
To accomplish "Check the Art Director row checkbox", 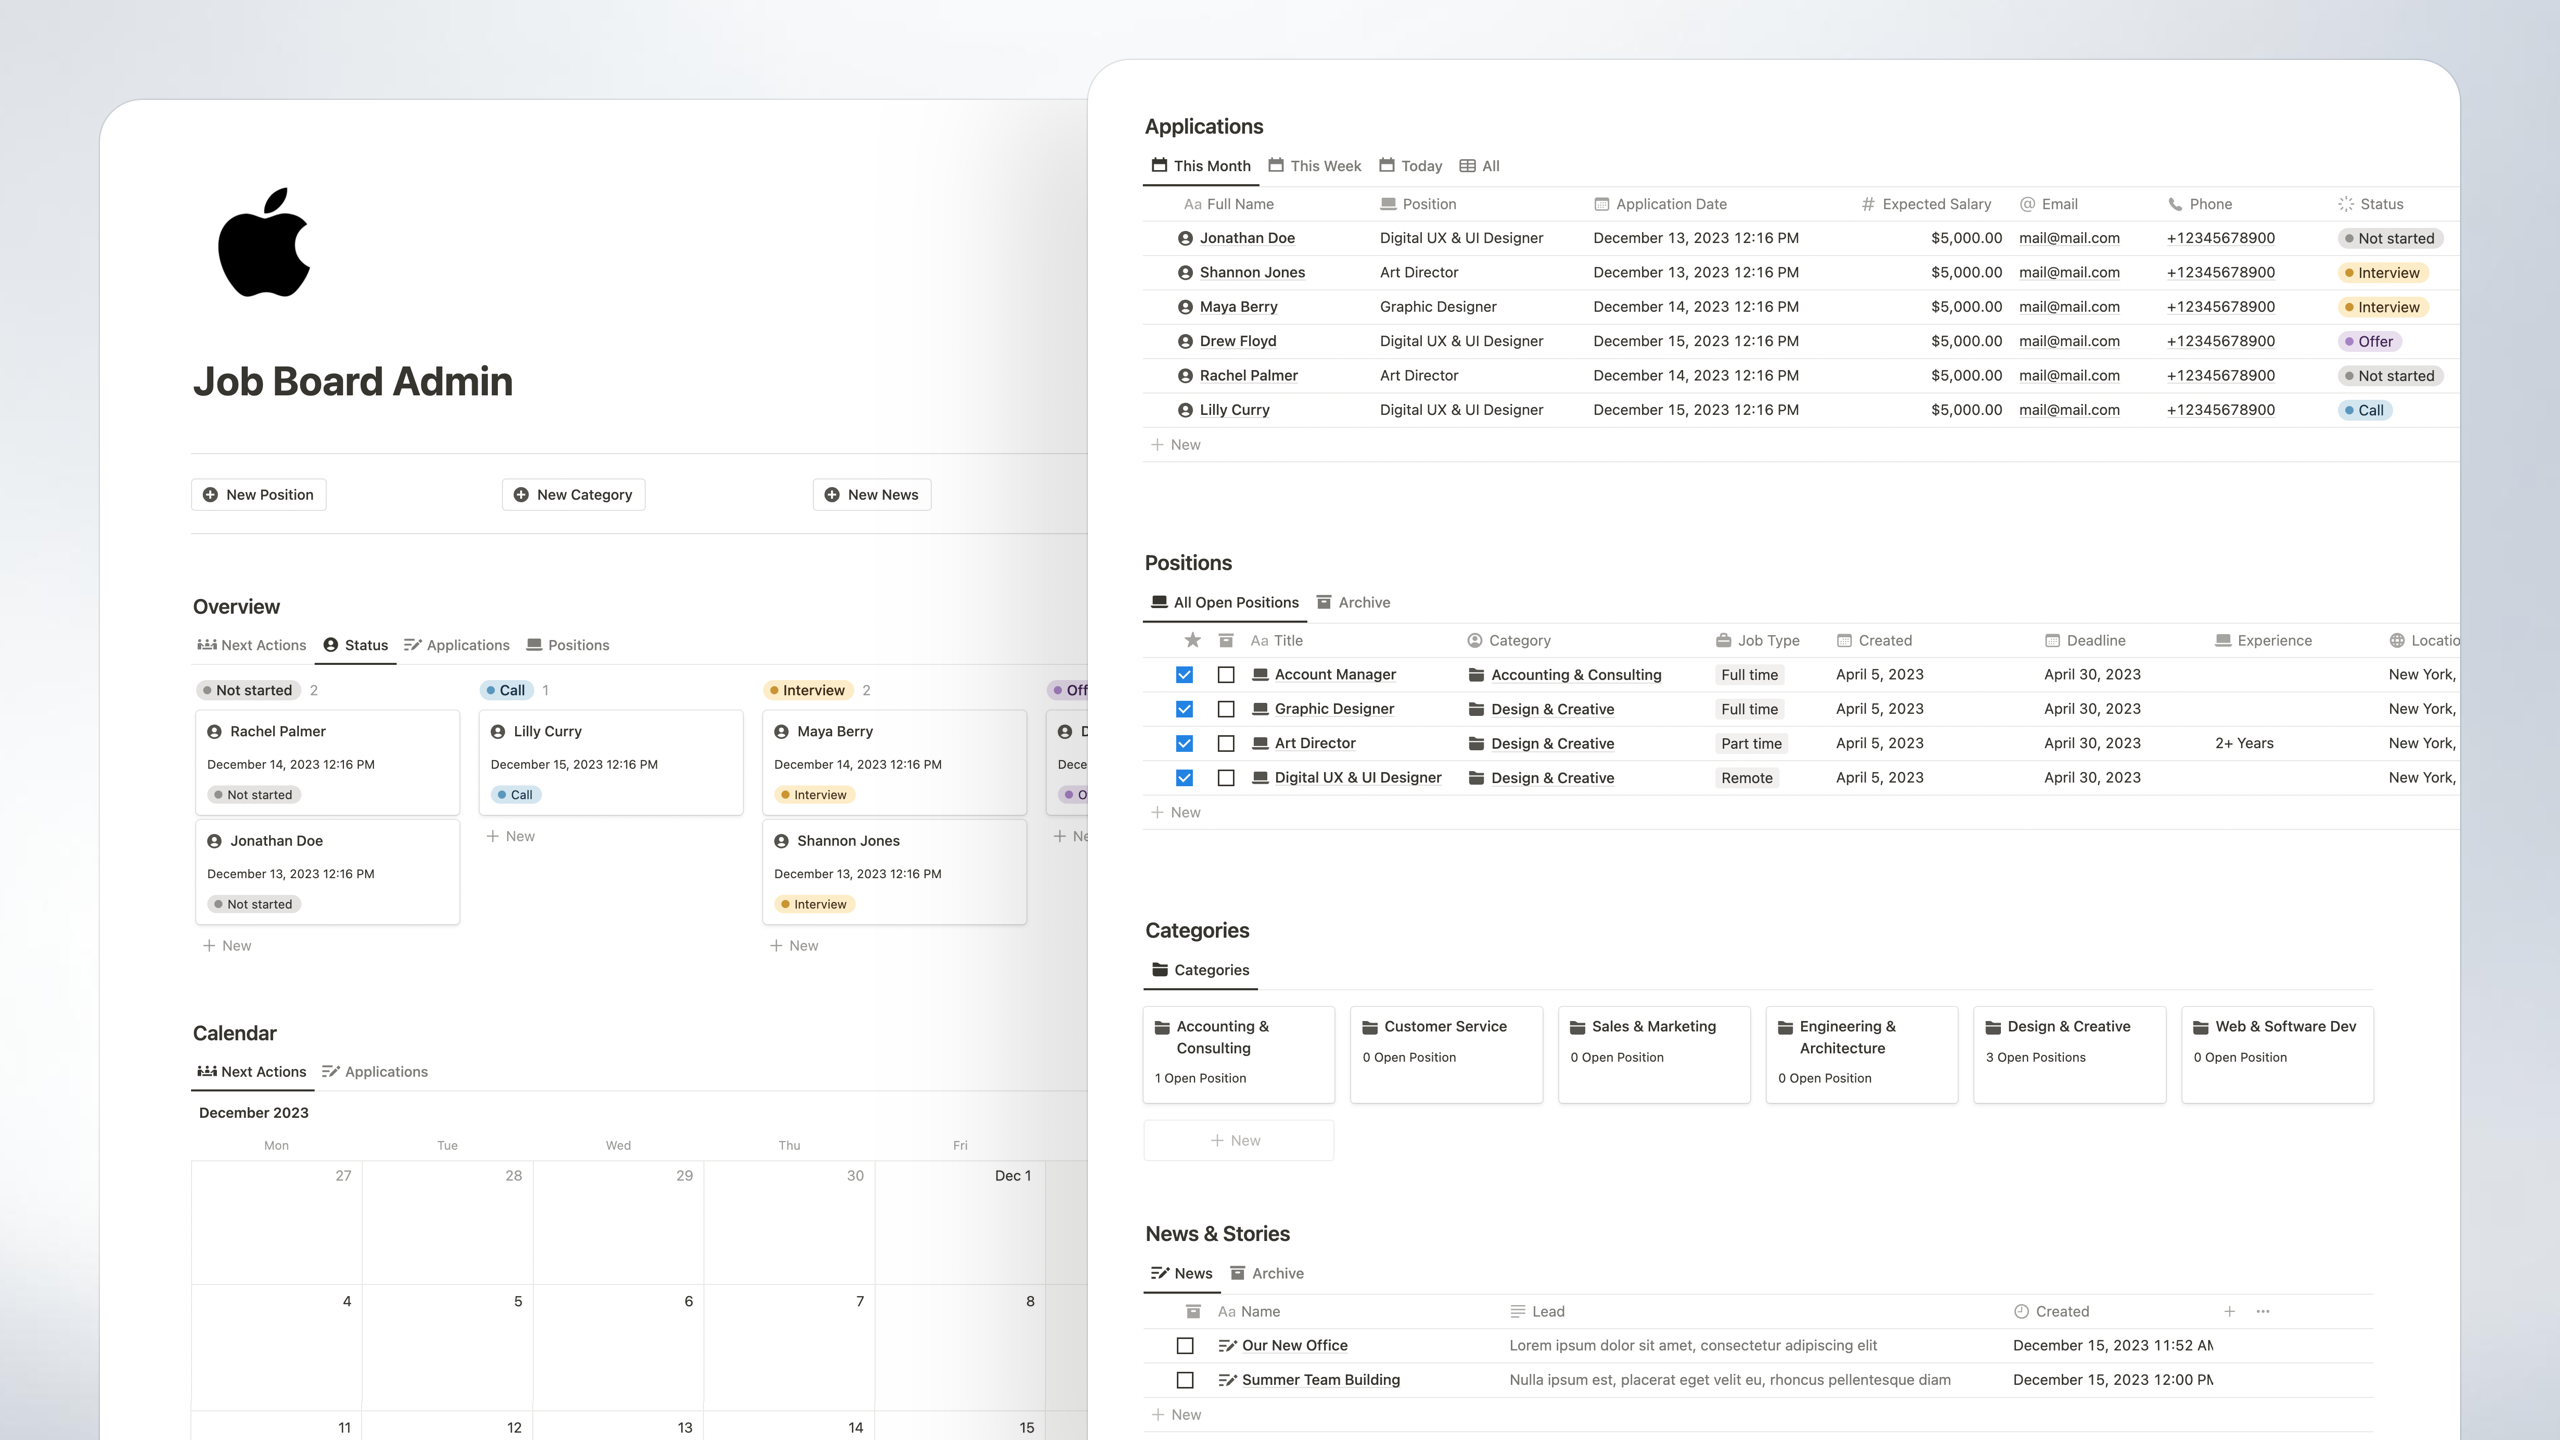I will pyautogui.click(x=1227, y=743).
